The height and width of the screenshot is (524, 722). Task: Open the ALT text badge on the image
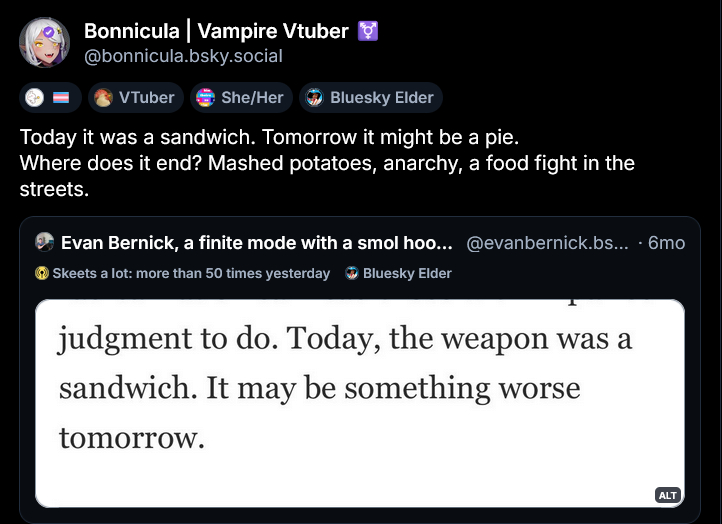[667, 495]
